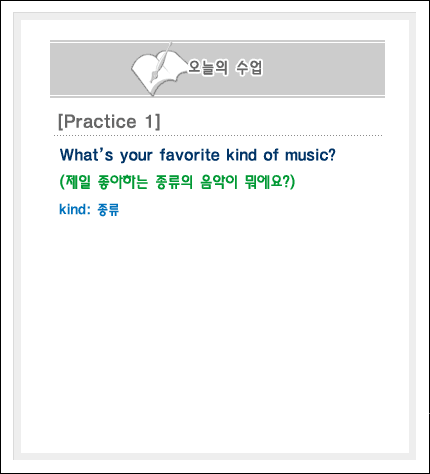The width and height of the screenshot is (430, 474).
Task: Click the word 수업 in the header
Action: coord(250,68)
